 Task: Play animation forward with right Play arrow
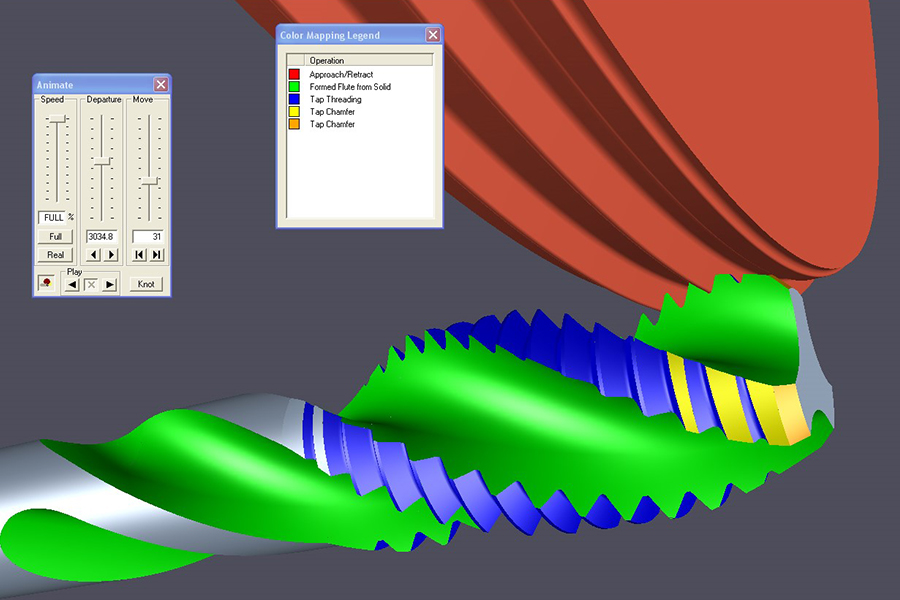tap(109, 284)
